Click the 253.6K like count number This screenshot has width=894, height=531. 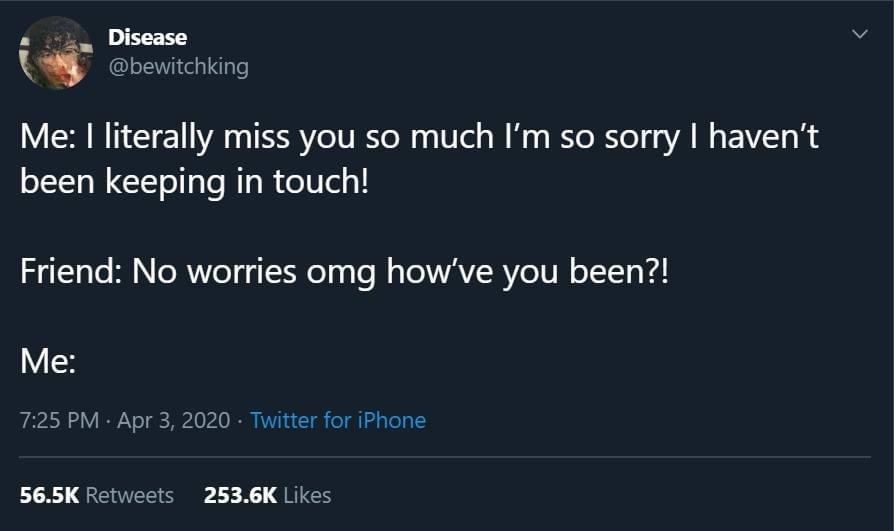[240, 495]
